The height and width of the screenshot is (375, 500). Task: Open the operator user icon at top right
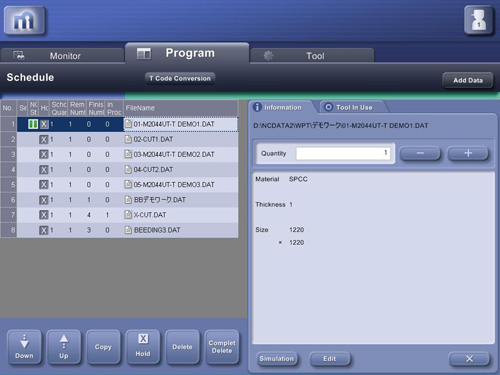[x=479, y=21]
